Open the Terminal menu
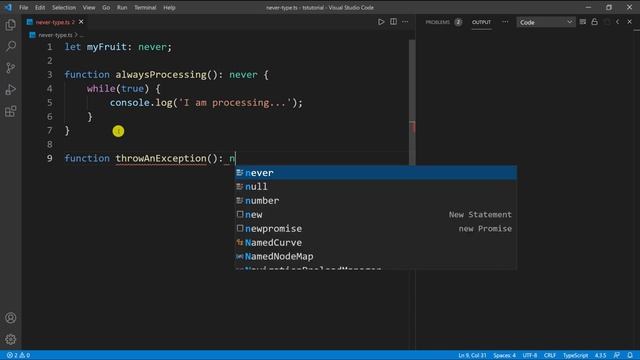The image size is (640, 360). (x=145, y=7)
